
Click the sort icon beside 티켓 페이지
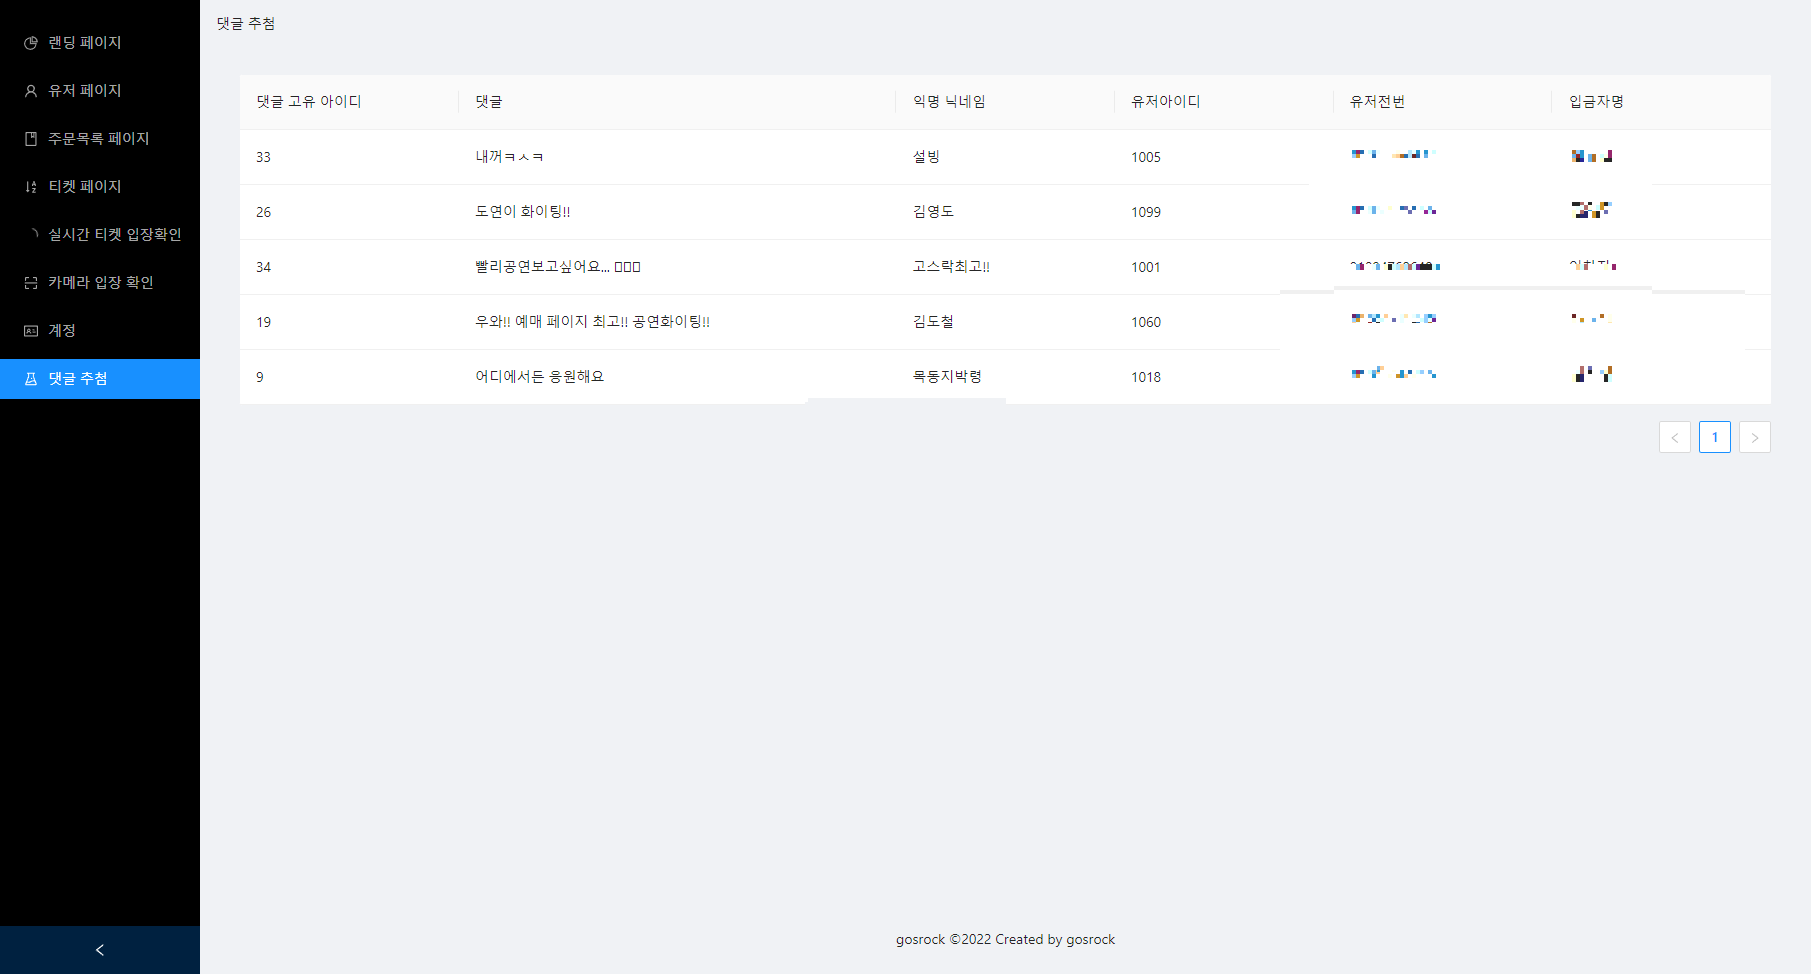(31, 187)
